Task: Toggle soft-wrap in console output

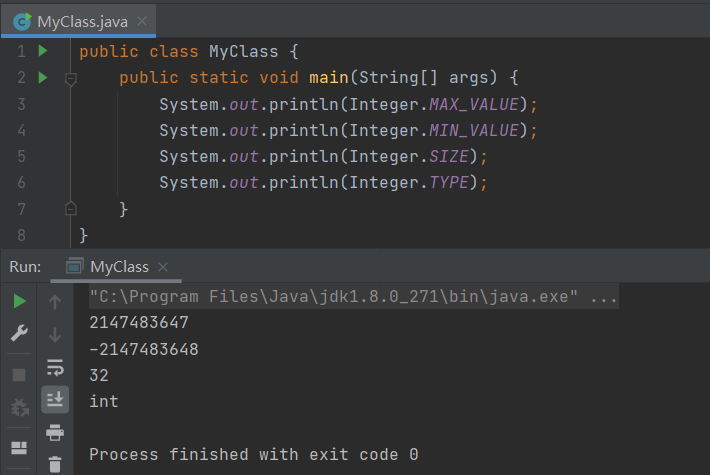Action: [x=55, y=368]
